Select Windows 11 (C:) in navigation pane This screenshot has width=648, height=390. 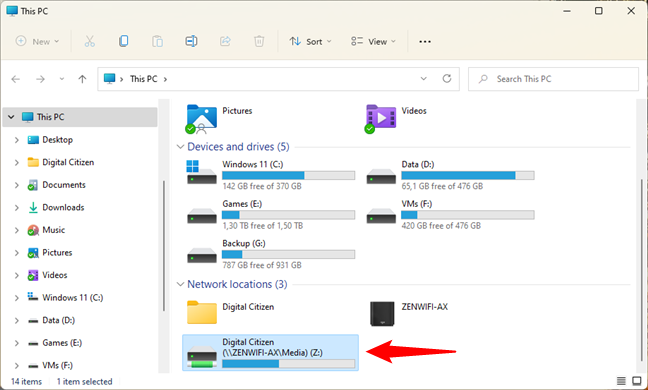[x=72, y=297]
